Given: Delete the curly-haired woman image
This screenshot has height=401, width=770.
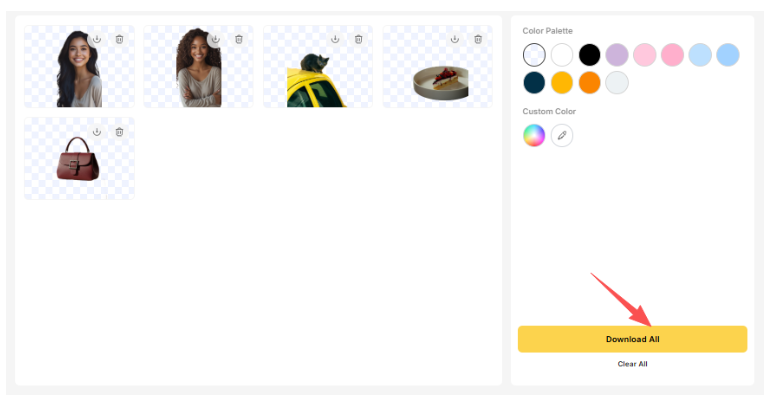Looking at the screenshot, I should pos(239,39).
